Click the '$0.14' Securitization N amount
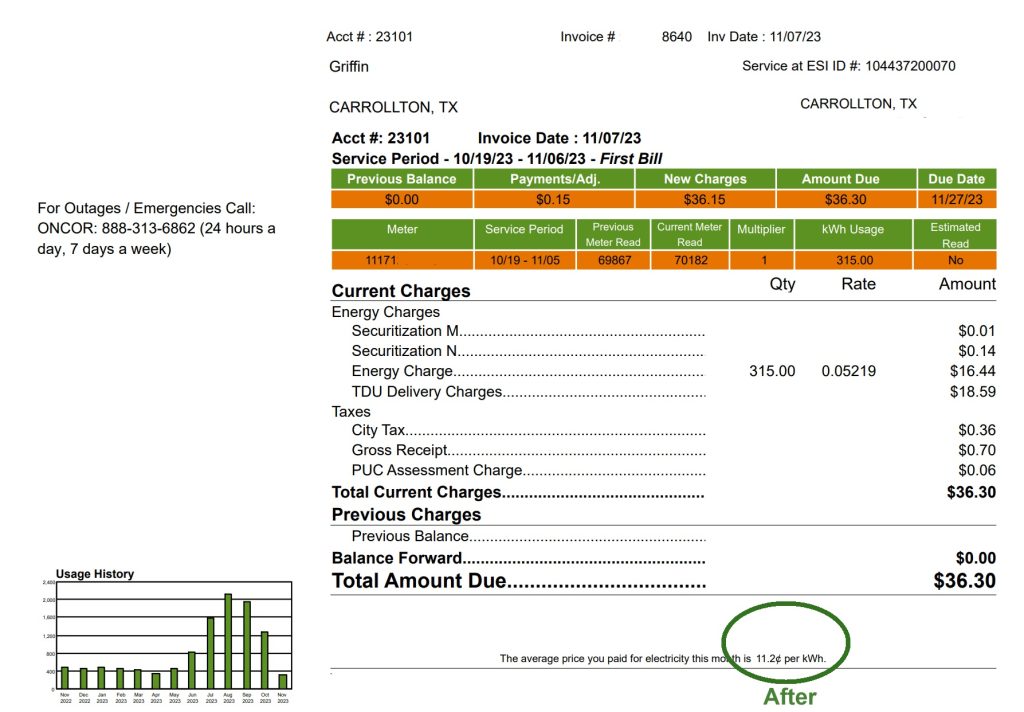This screenshot has width=1024, height=712. [x=977, y=351]
